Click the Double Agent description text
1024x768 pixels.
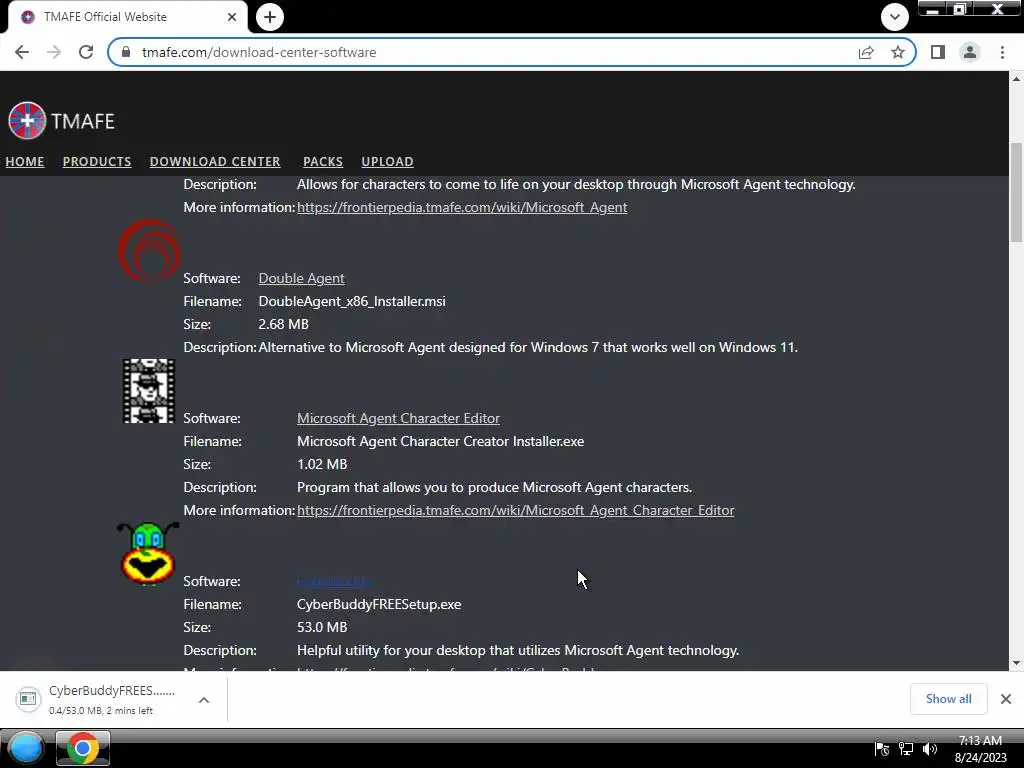click(528, 347)
